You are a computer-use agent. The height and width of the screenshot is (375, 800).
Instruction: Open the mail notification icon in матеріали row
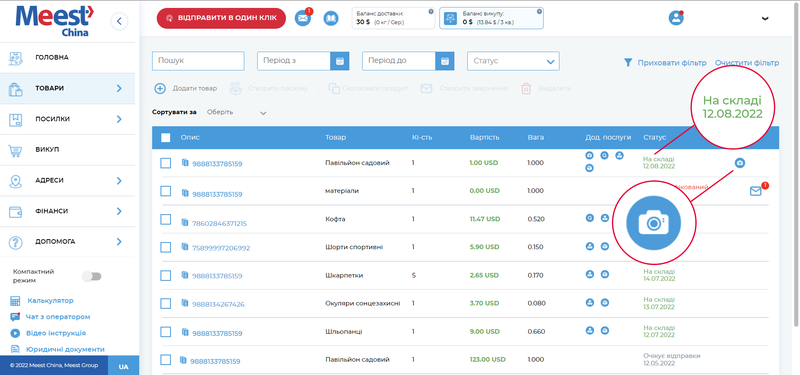click(756, 191)
